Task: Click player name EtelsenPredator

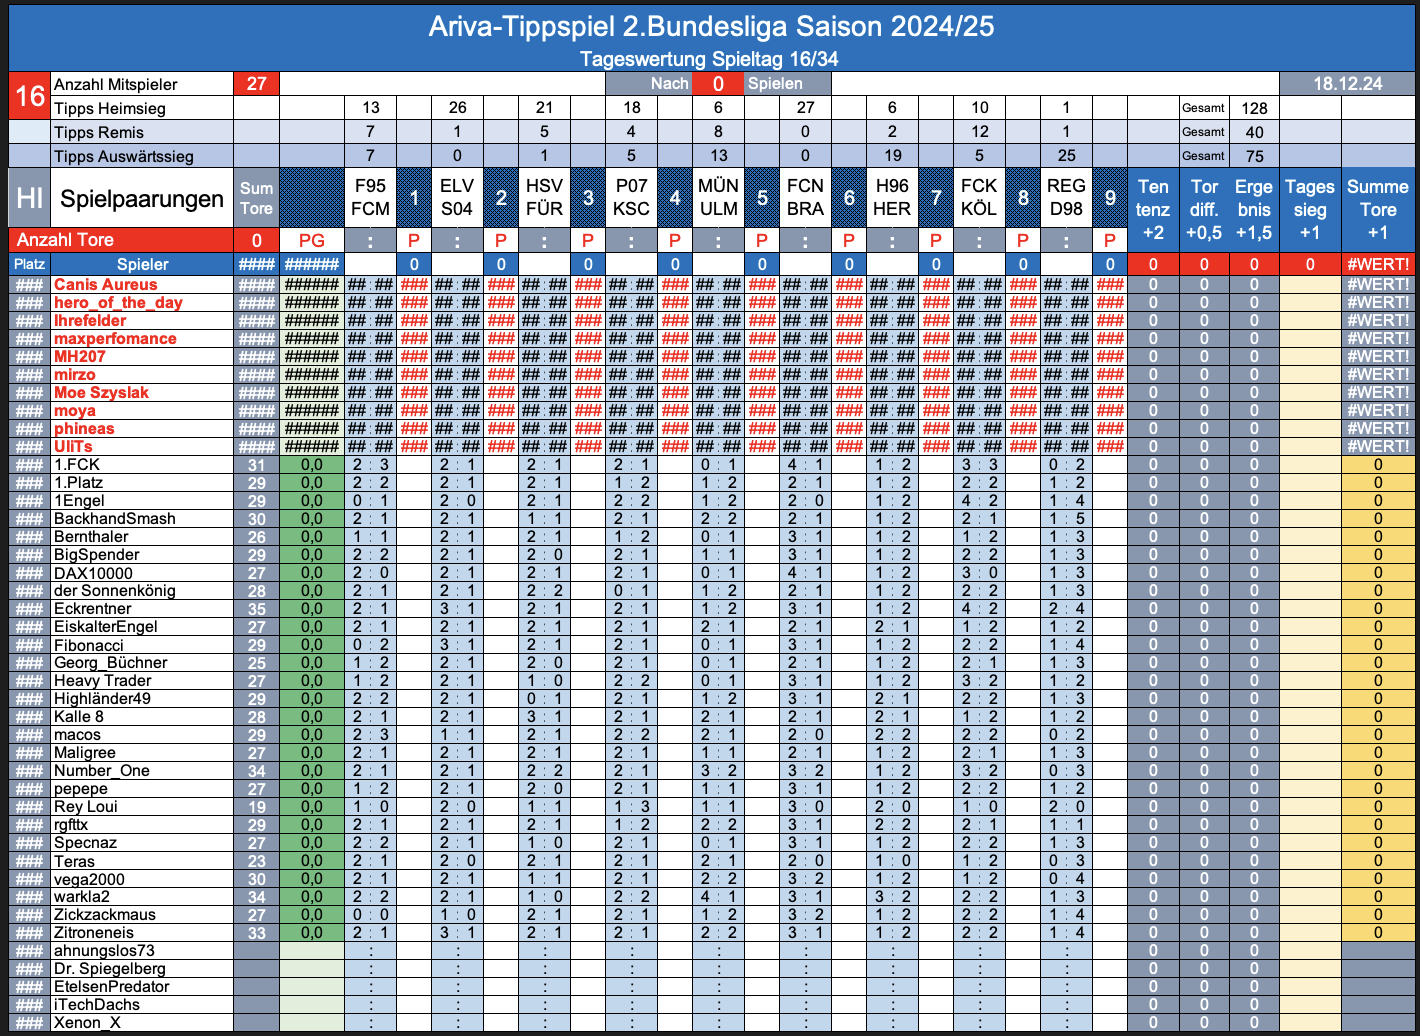Action: 111,987
